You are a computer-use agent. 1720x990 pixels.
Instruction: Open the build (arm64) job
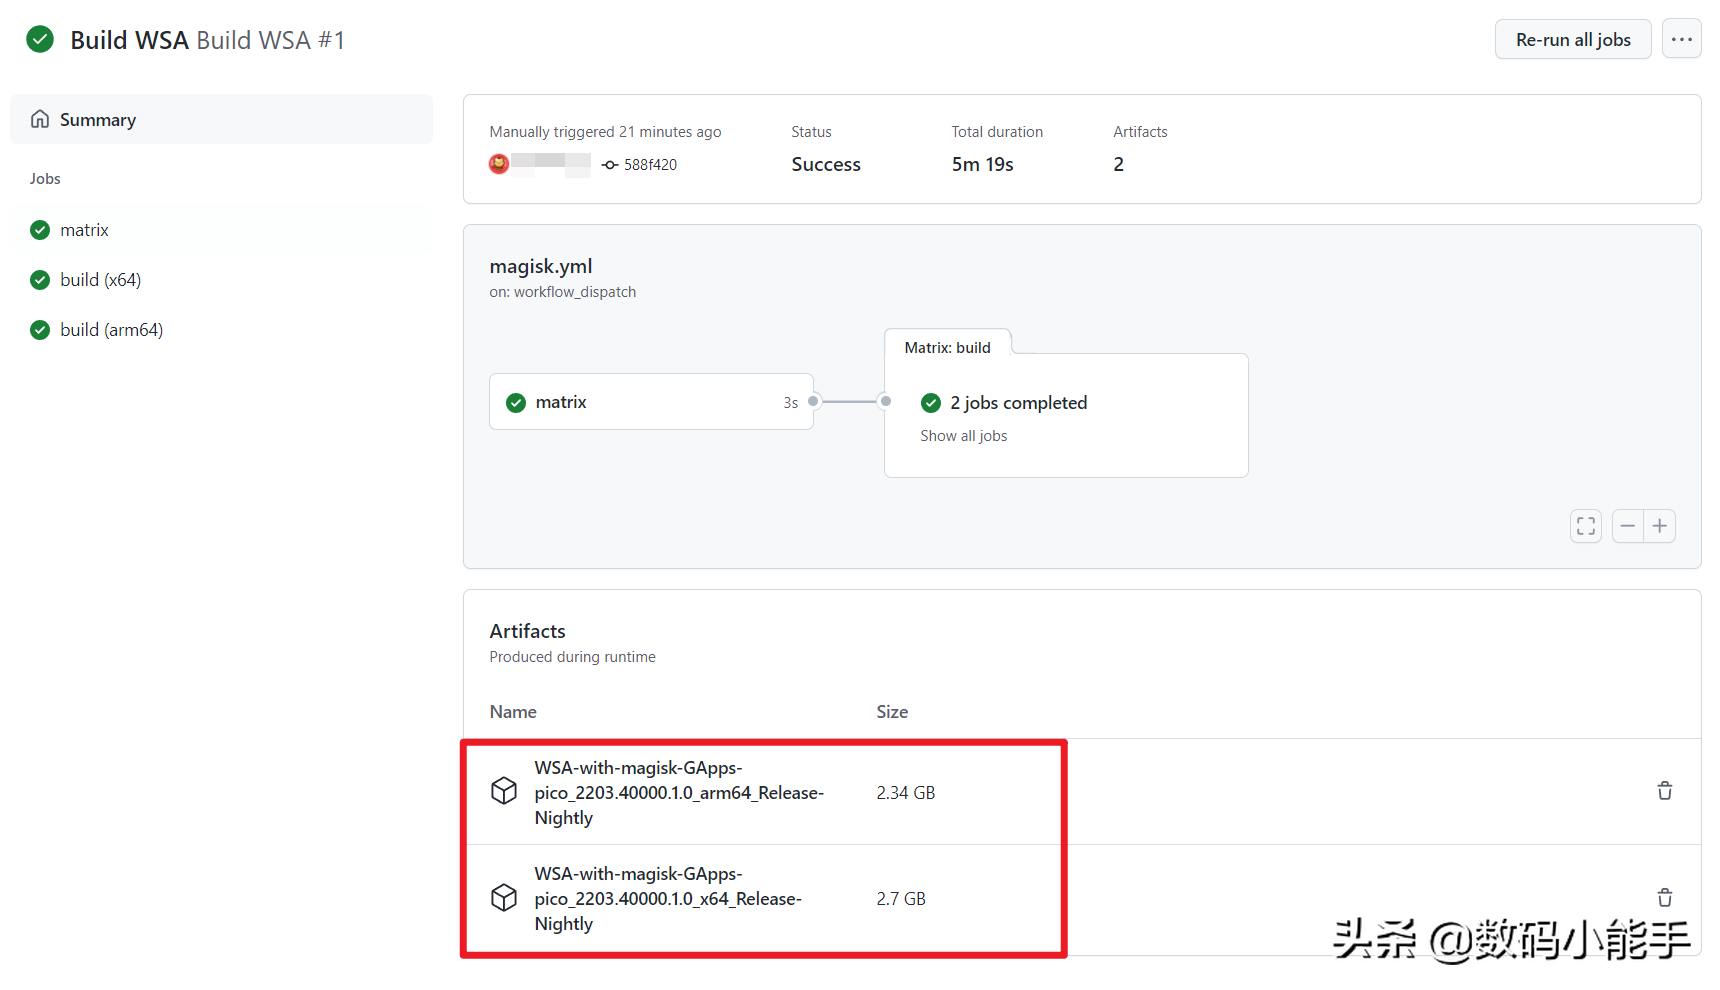[111, 330]
